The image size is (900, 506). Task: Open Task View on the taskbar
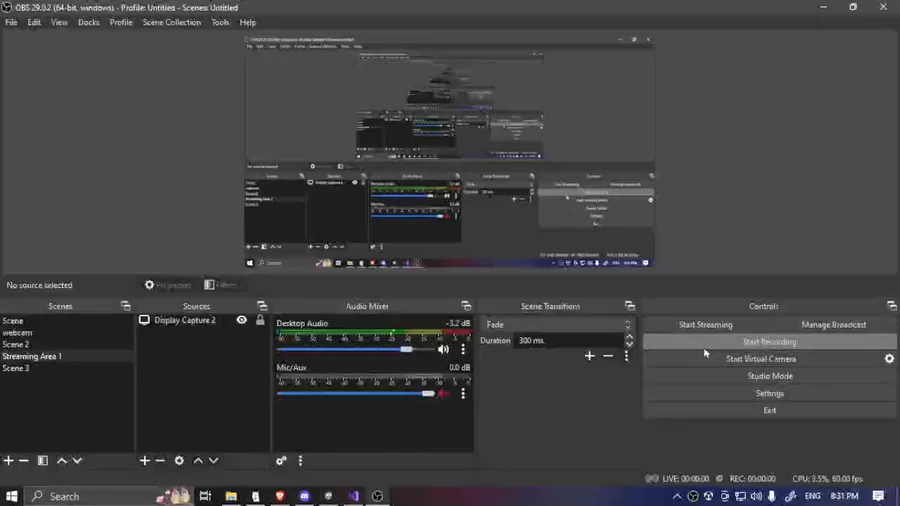click(x=205, y=496)
